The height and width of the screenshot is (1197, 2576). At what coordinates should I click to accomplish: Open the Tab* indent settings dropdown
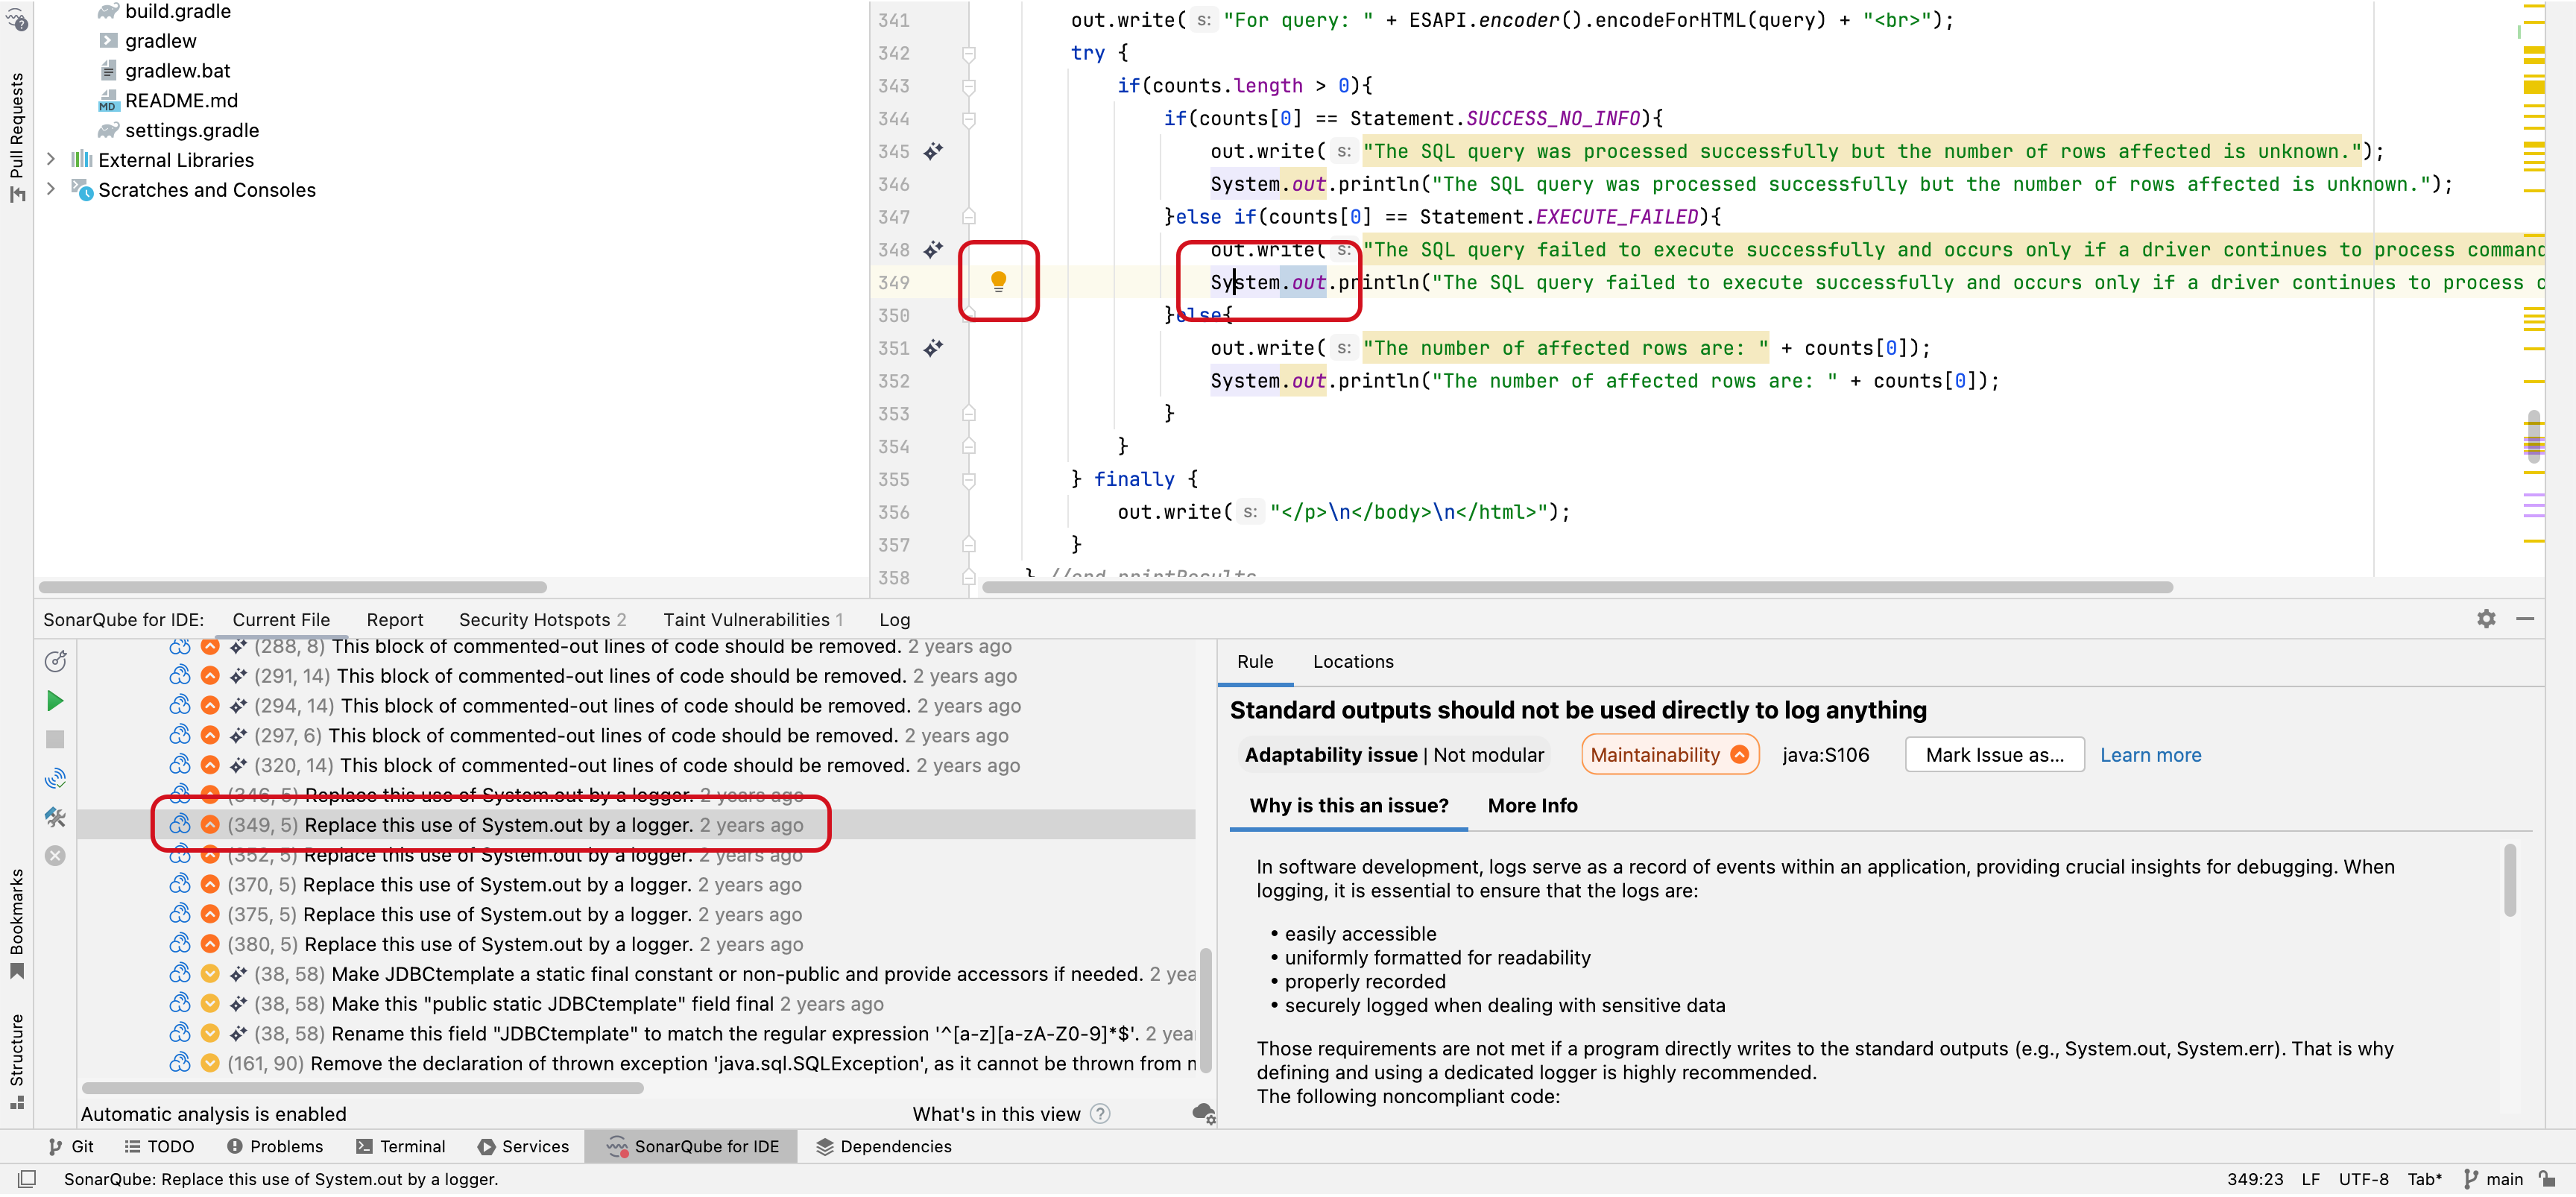click(x=2424, y=1179)
